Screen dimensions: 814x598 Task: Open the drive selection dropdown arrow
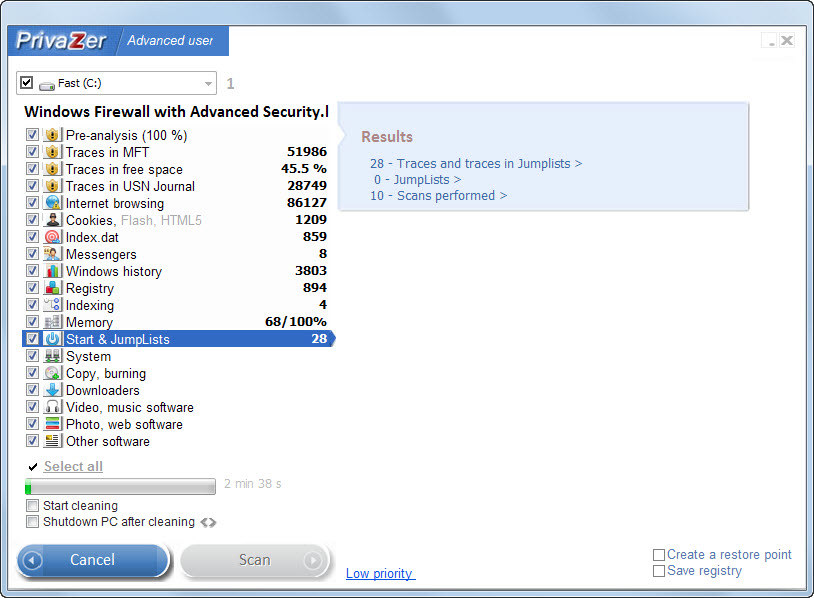click(x=208, y=84)
